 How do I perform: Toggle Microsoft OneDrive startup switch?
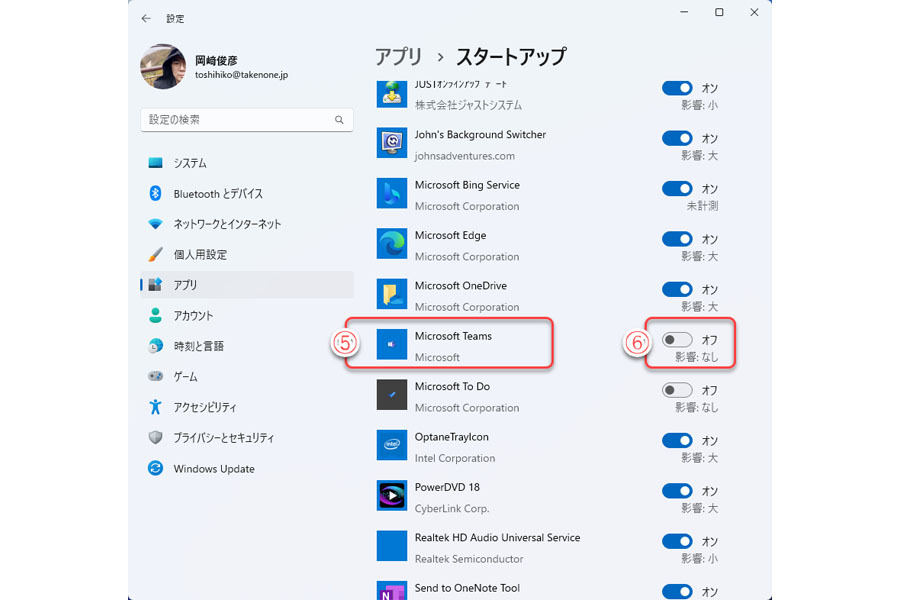(x=677, y=289)
